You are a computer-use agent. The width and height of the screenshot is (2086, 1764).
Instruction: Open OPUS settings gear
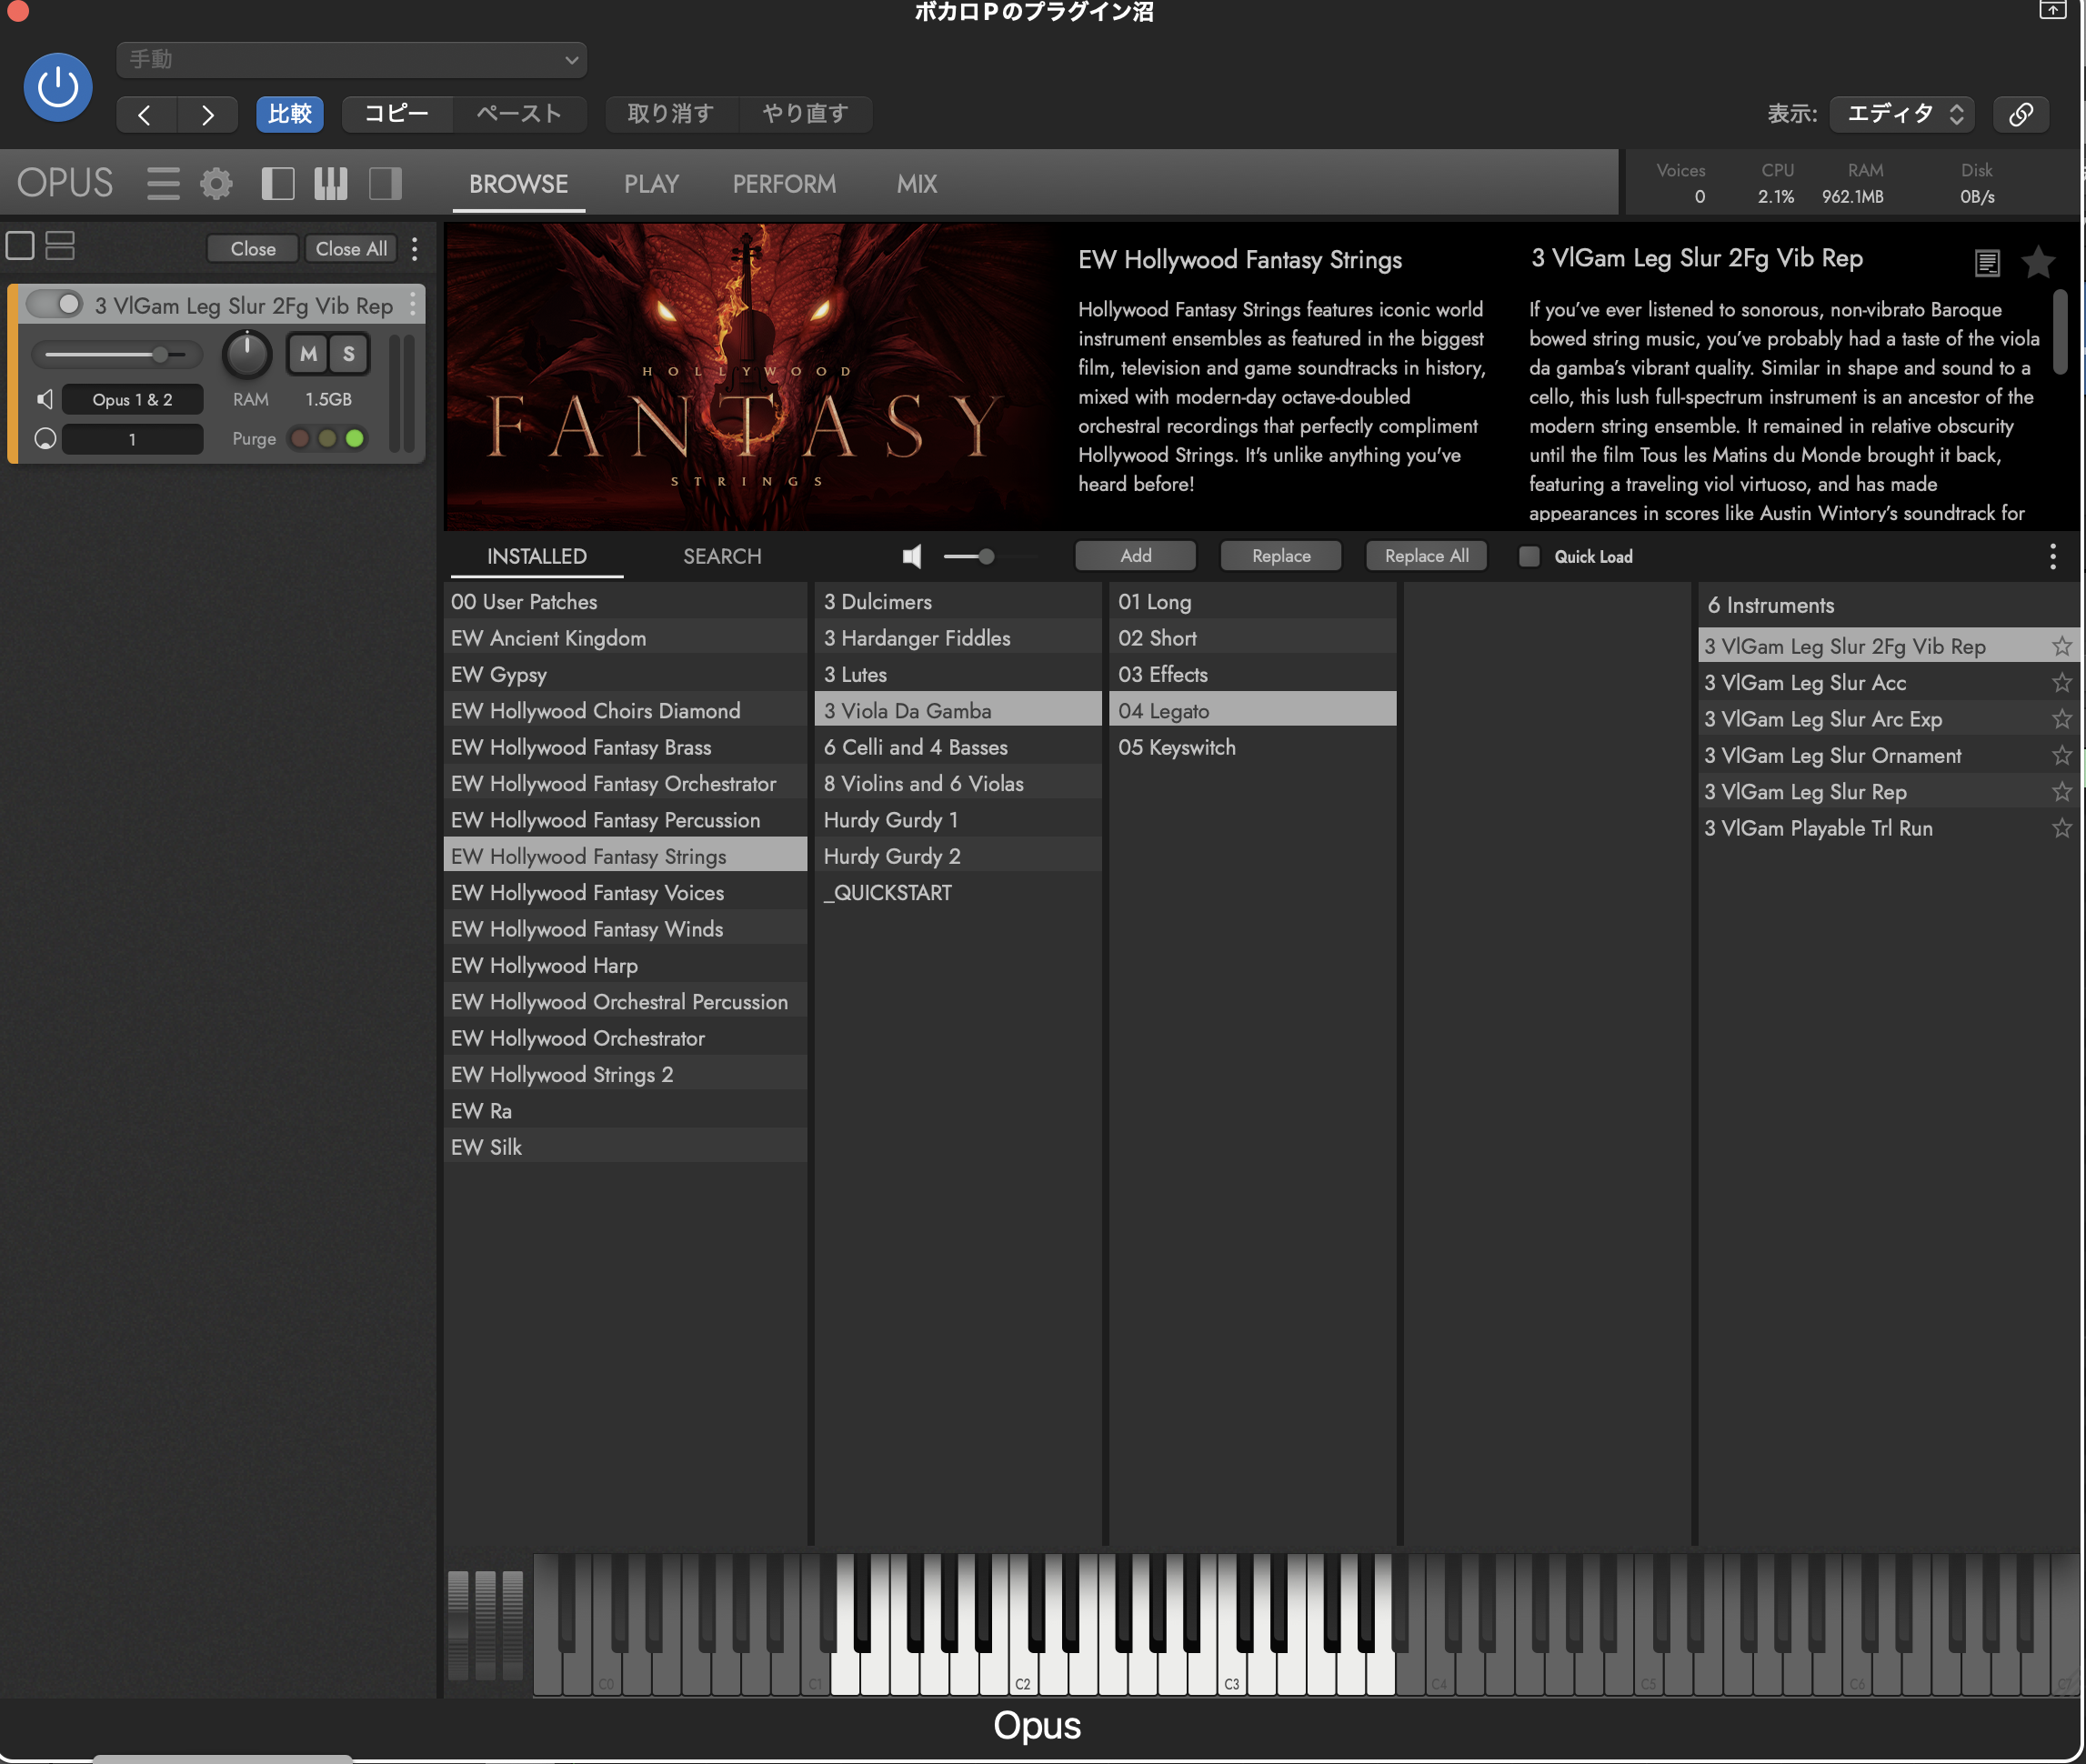click(x=216, y=184)
